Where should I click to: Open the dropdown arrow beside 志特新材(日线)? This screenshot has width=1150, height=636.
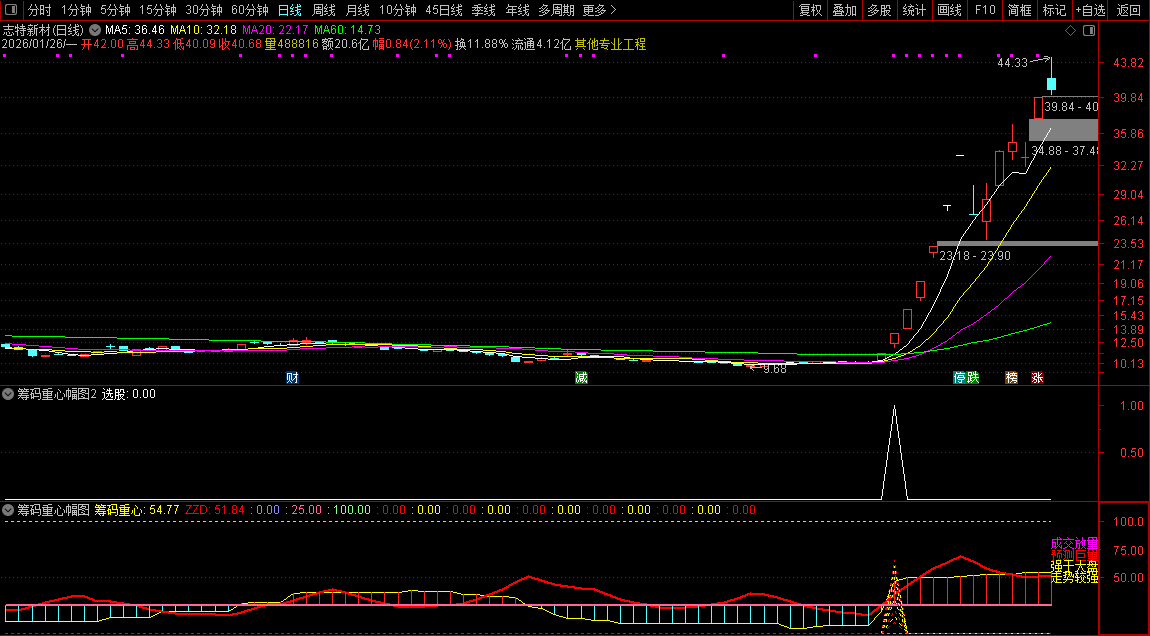click(x=95, y=30)
